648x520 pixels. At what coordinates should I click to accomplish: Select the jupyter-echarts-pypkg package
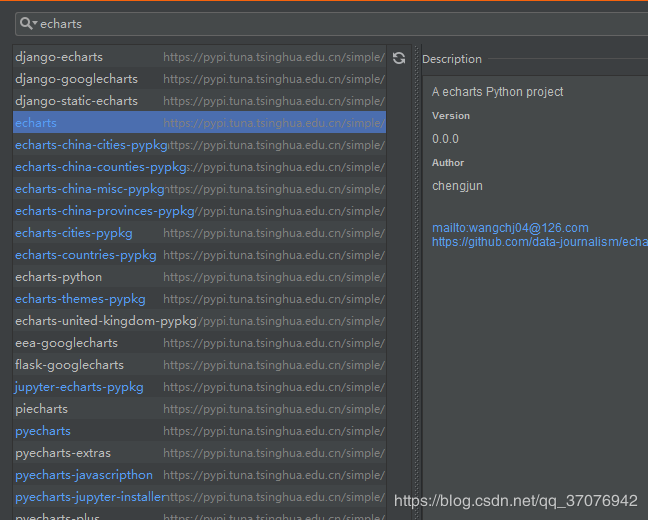200,387
